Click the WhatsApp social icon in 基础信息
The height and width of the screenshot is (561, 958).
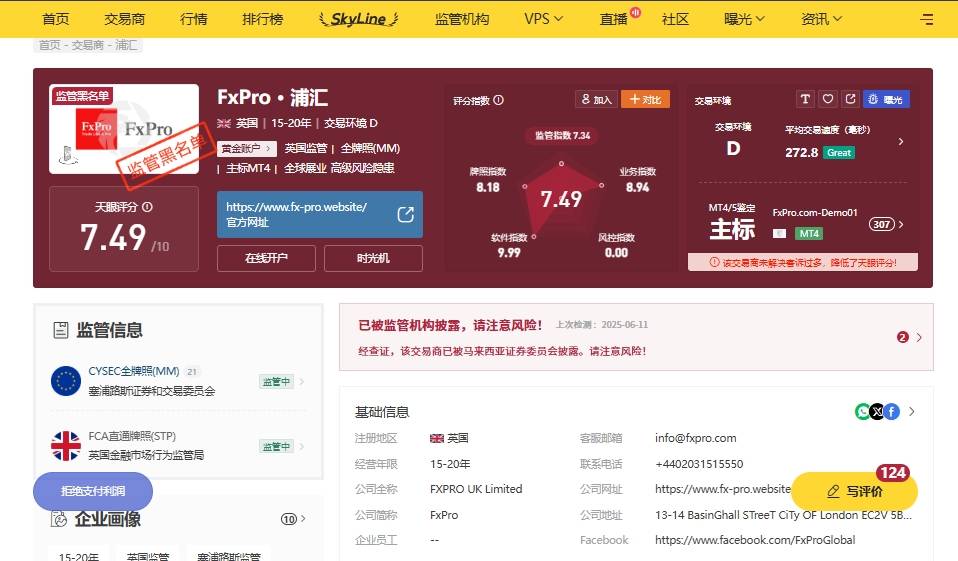pos(862,412)
